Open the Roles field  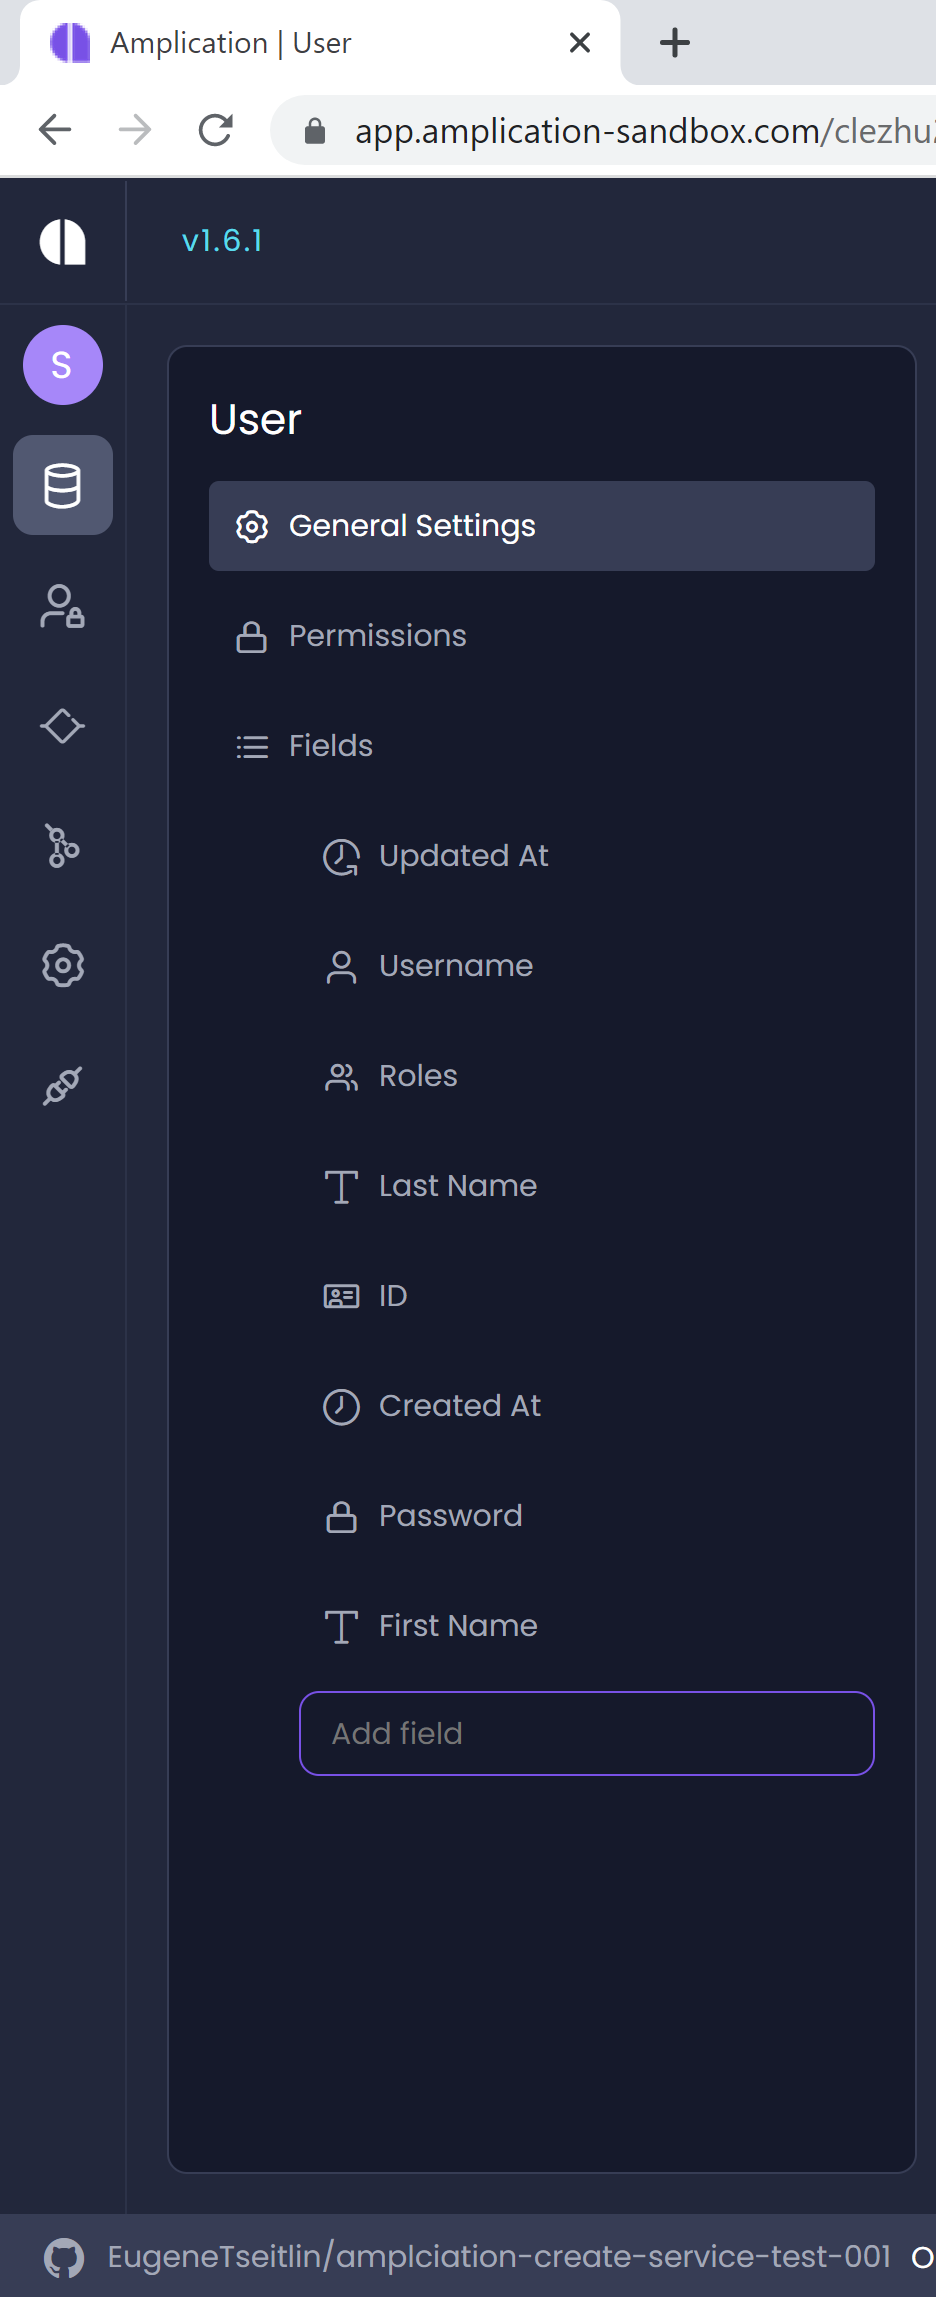418,1075
